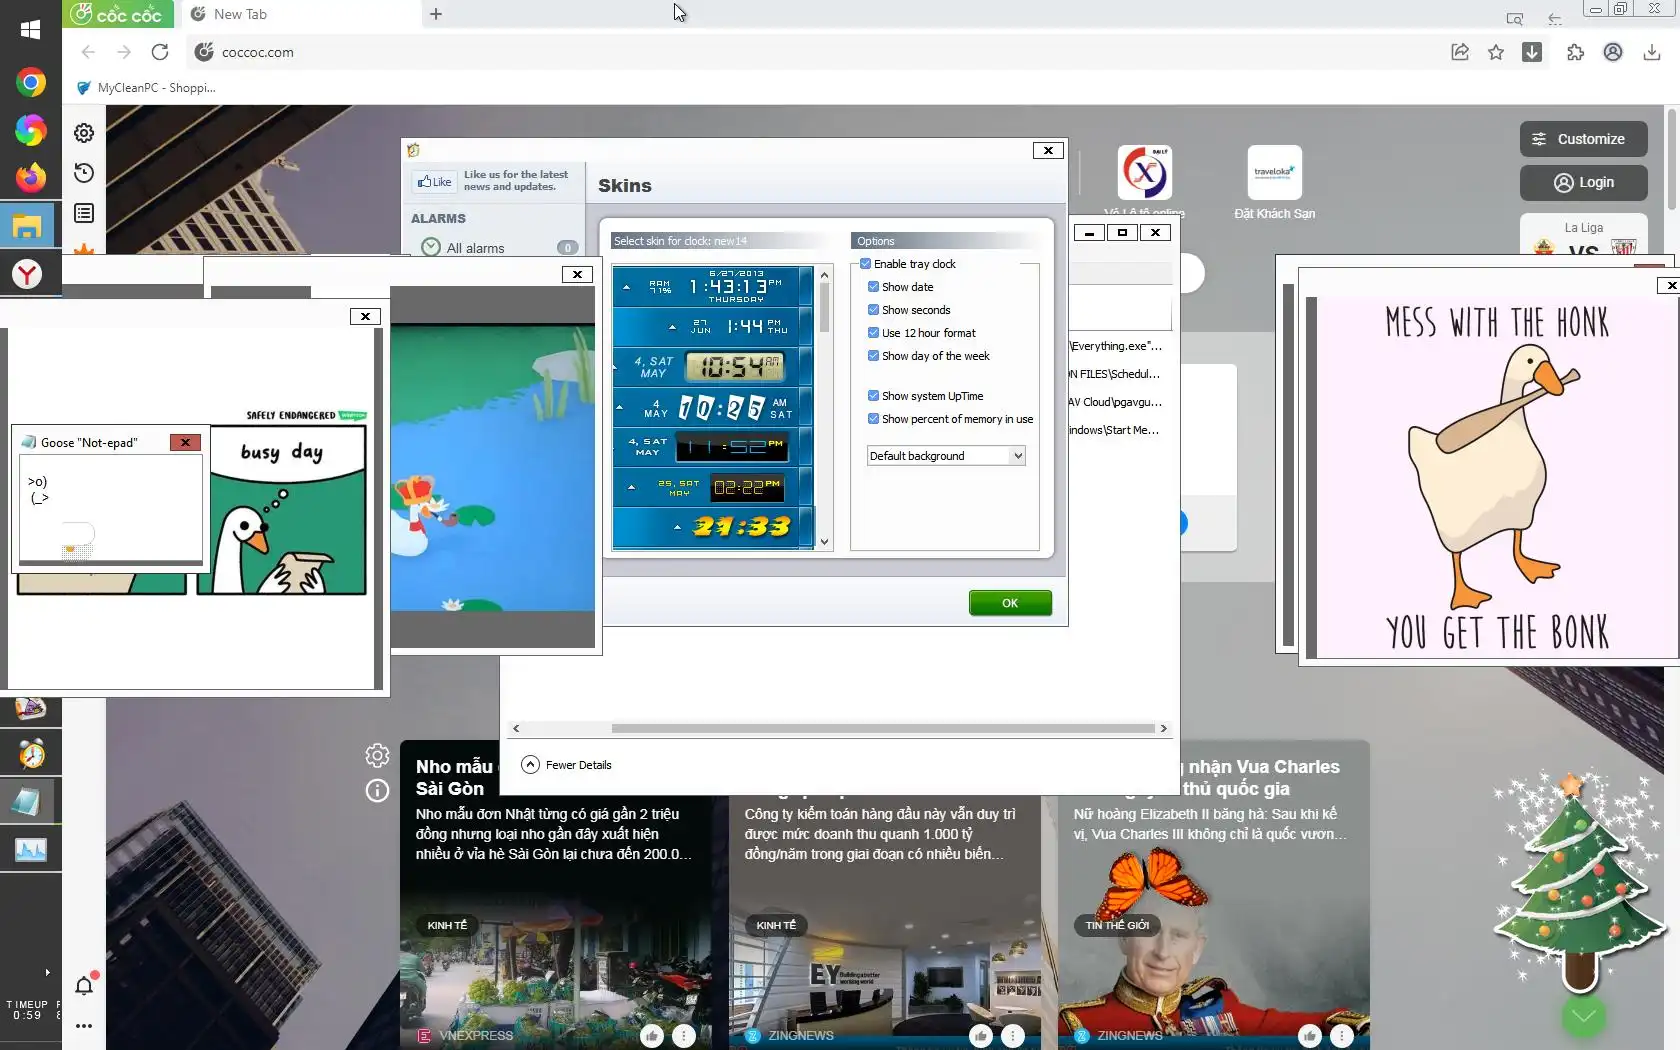
Task: Disable Use 12 hour format
Action: [874, 333]
